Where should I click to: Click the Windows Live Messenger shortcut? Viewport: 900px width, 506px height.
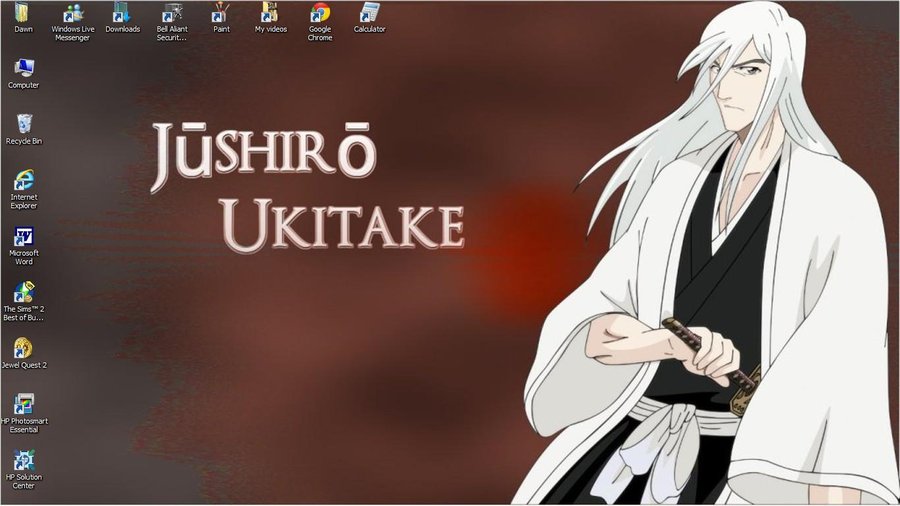[x=72, y=14]
